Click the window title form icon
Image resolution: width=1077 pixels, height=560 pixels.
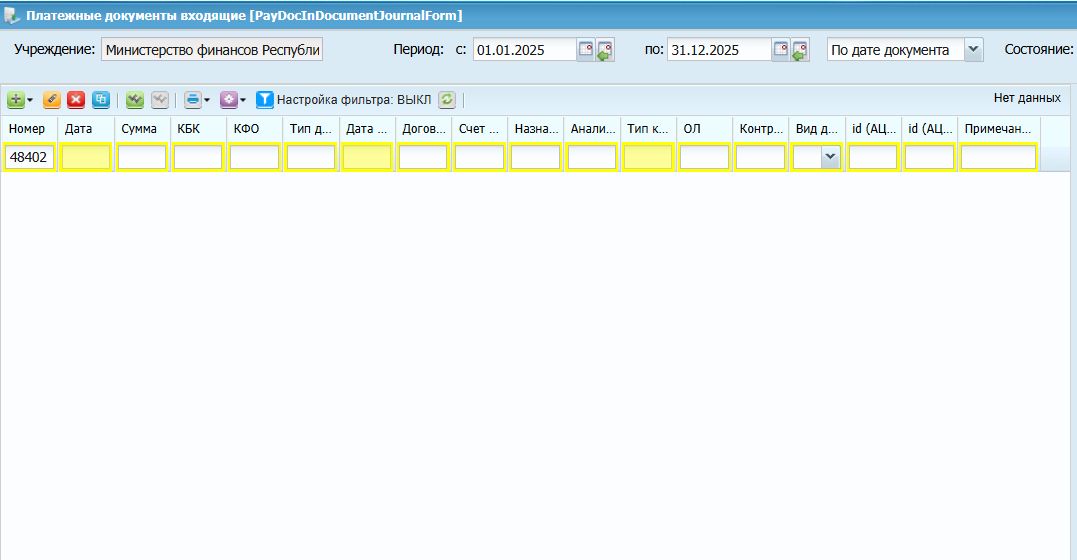click(12, 15)
